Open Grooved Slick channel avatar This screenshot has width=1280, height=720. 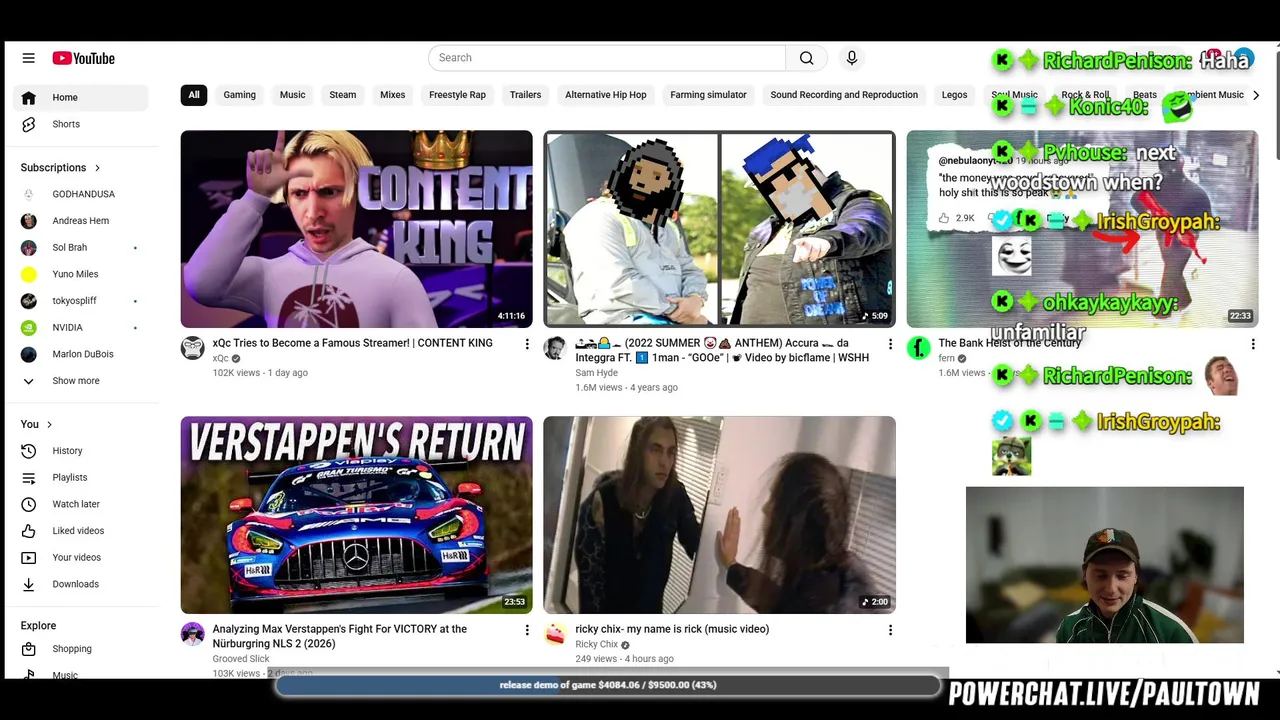coord(192,634)
